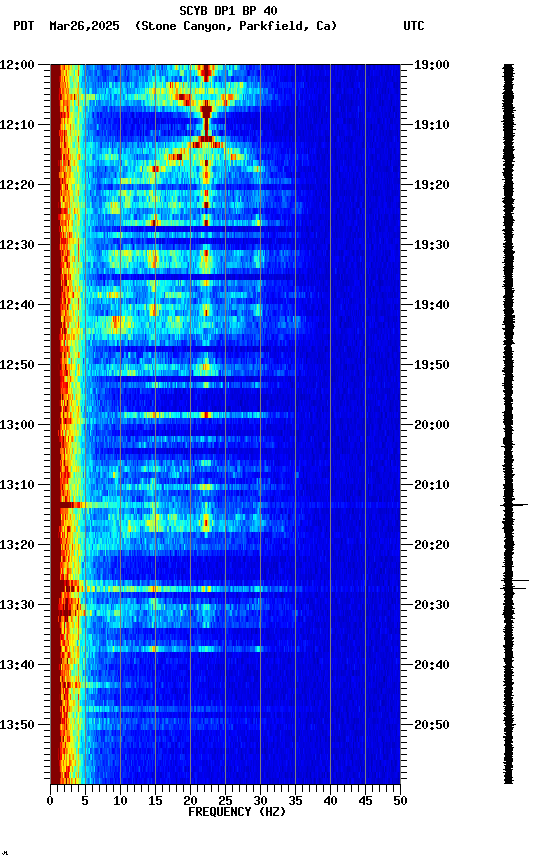This screenshot has width=552, height=864.
Task: Click the 'UTC' timezone label
Action: click(x=414, y=26)
